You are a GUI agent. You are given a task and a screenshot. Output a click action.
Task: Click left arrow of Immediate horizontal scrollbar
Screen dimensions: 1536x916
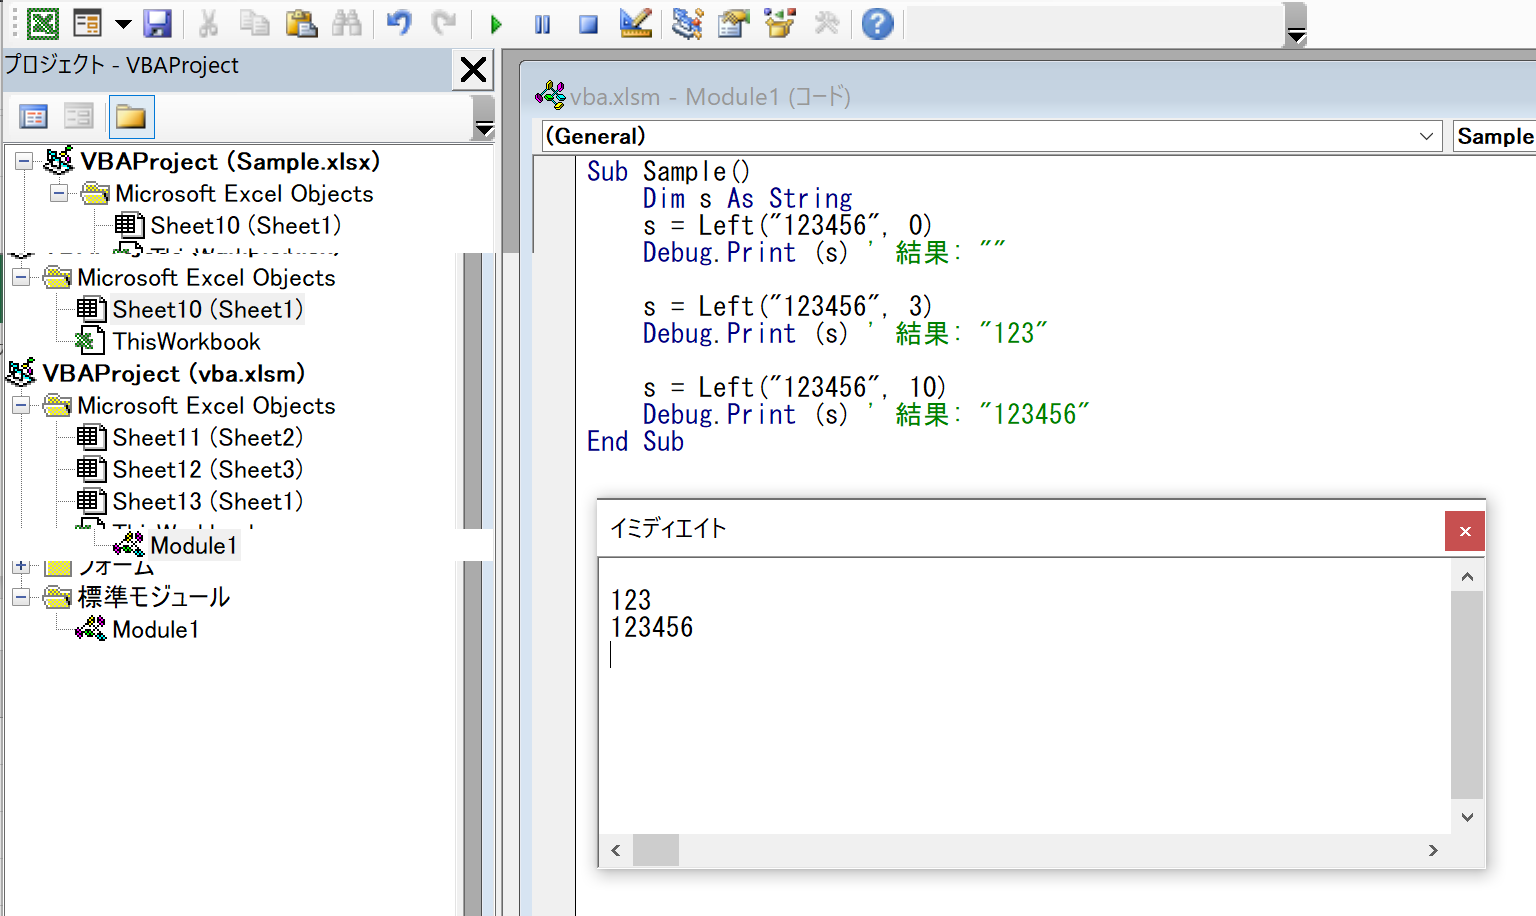(616, 850)
